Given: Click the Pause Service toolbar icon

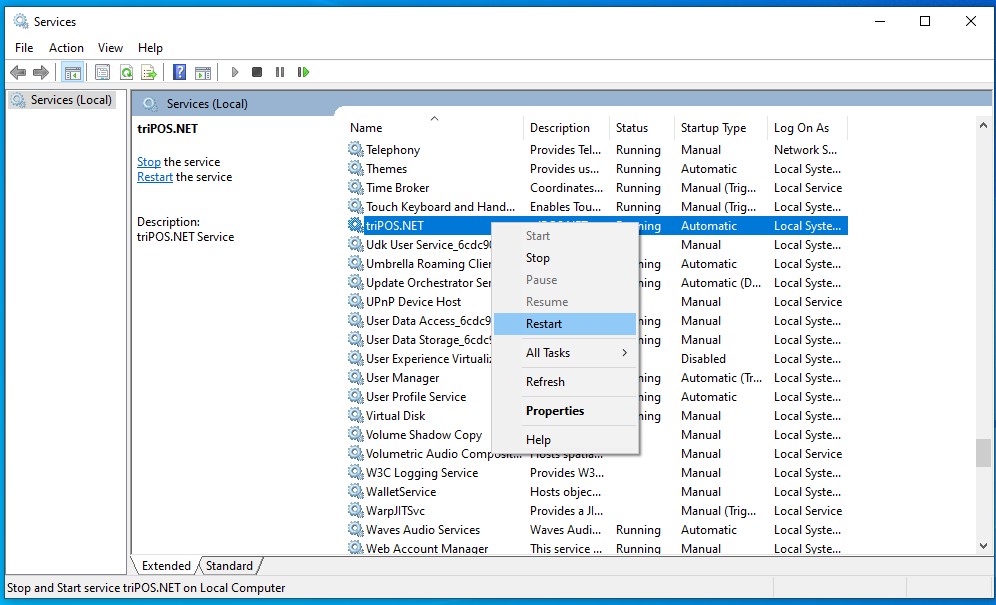Looking at the screenshot, I should tap(279, 72).
